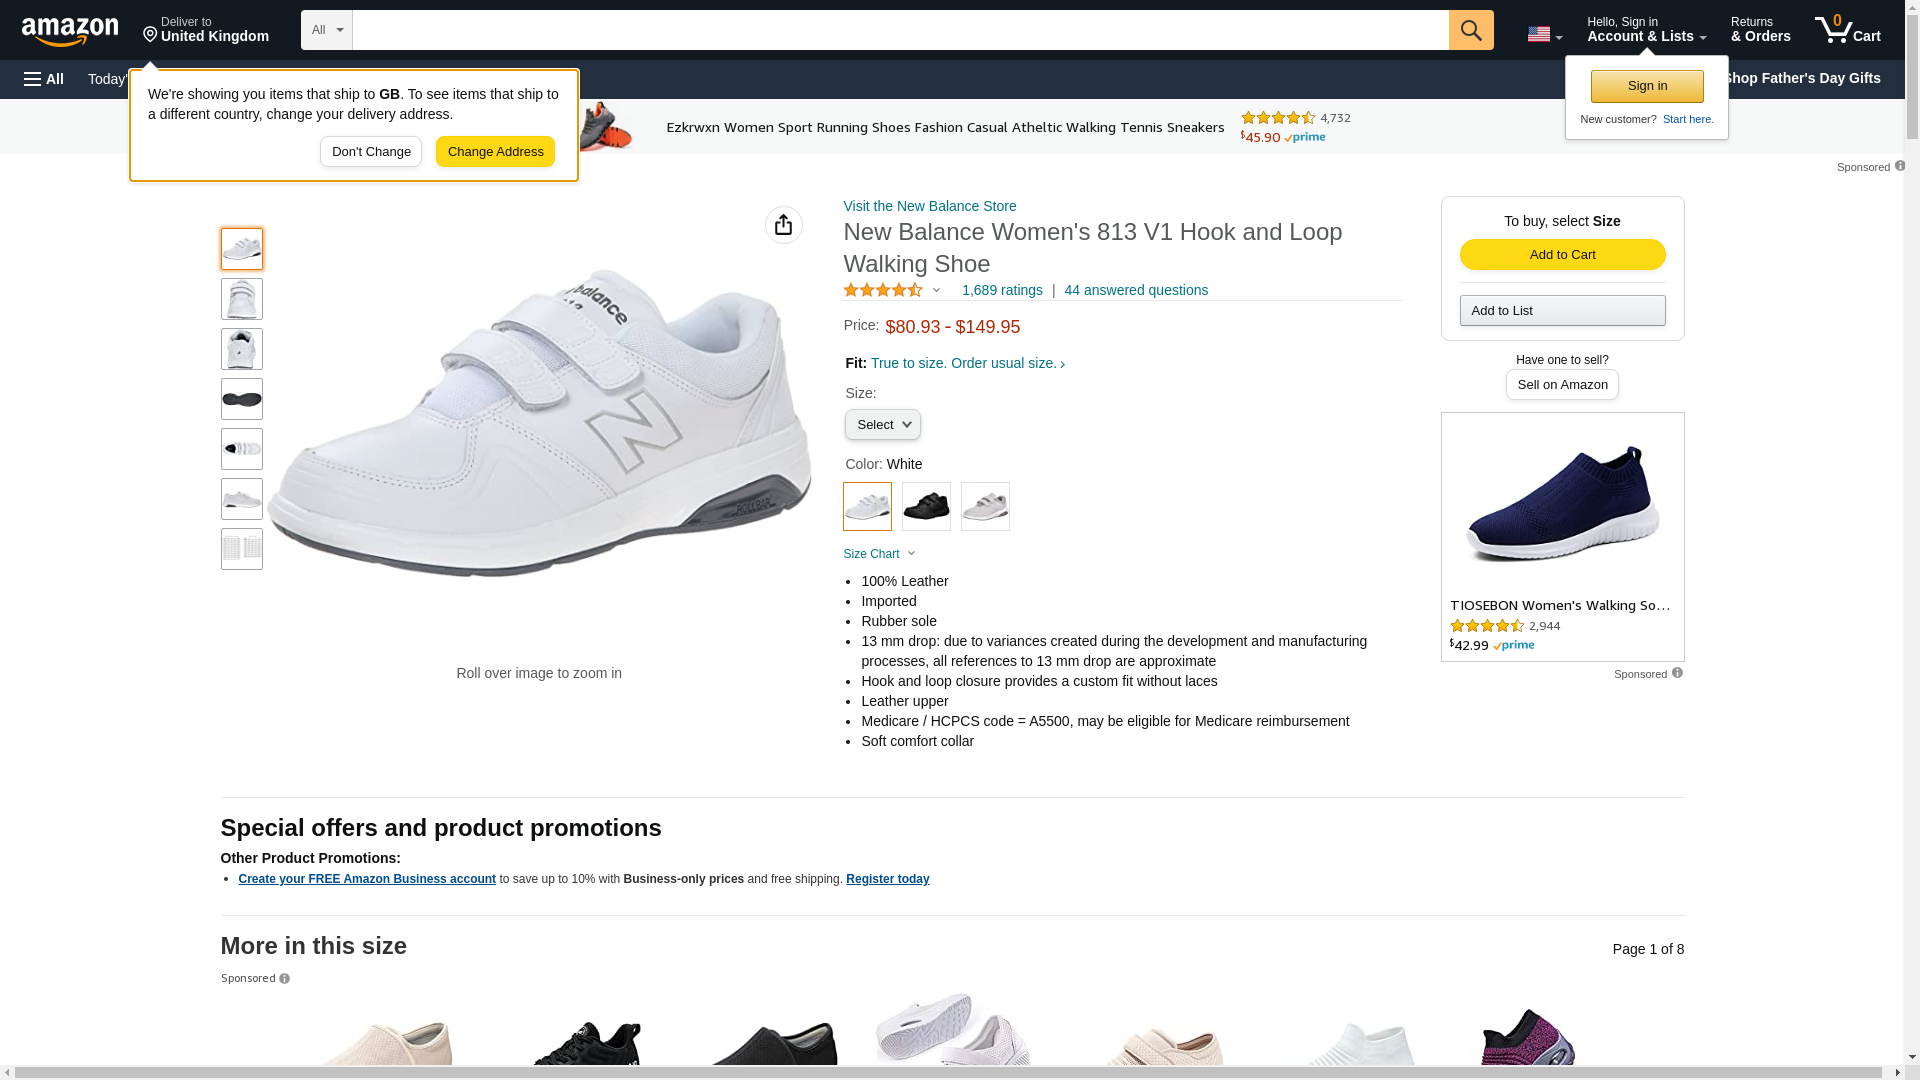Click the US flag language selector

pyautogui.click(x=1544, y=34)
